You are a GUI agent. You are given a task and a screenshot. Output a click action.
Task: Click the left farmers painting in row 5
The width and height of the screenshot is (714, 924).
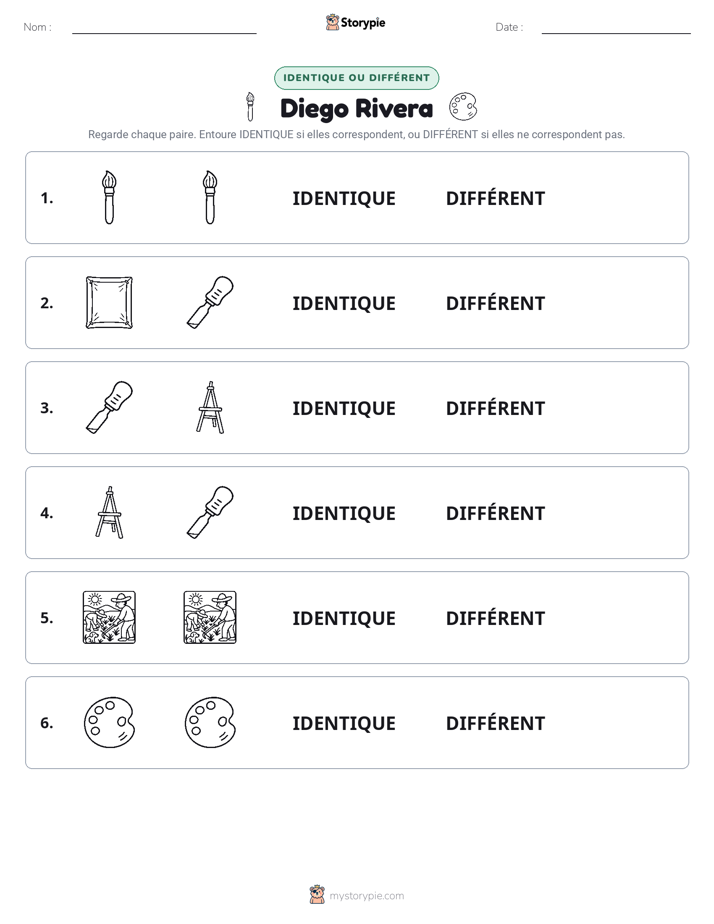point(109,617)
